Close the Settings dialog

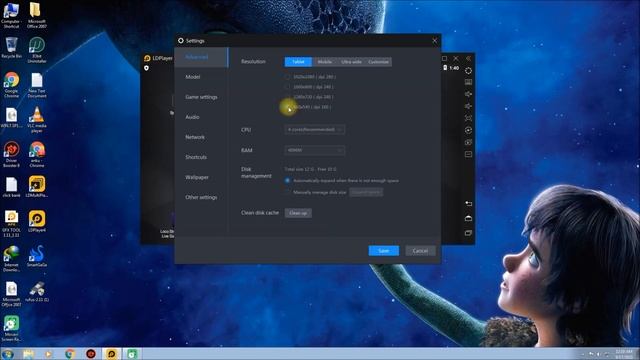[435, 41]
